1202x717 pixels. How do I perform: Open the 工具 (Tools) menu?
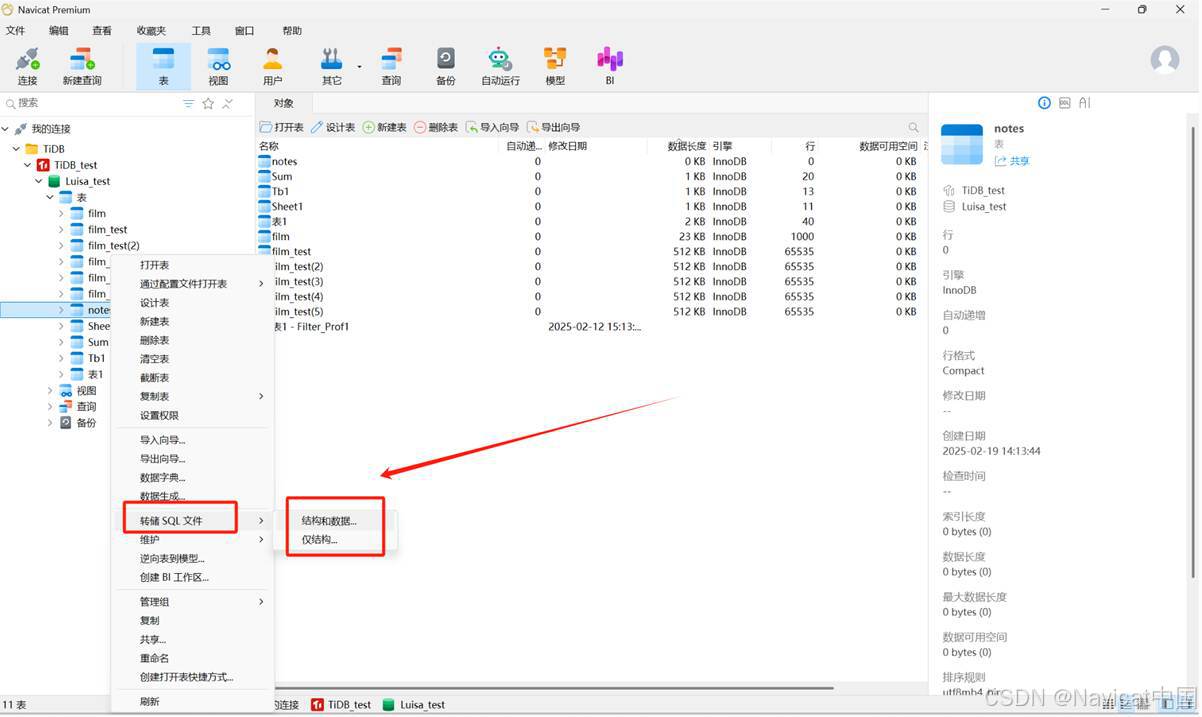[201, 31]
